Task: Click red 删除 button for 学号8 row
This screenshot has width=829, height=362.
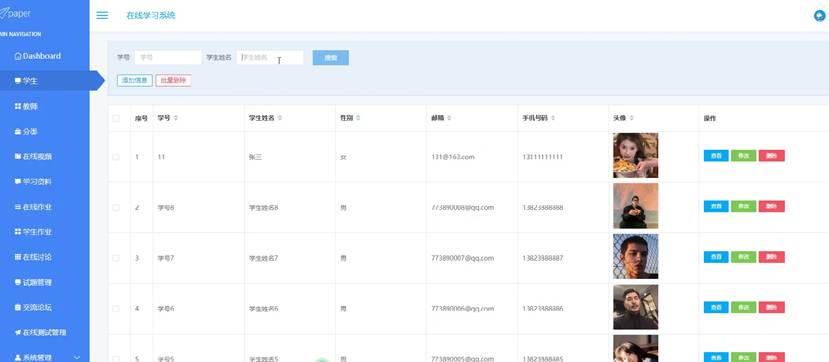Action: coord(771,207)
